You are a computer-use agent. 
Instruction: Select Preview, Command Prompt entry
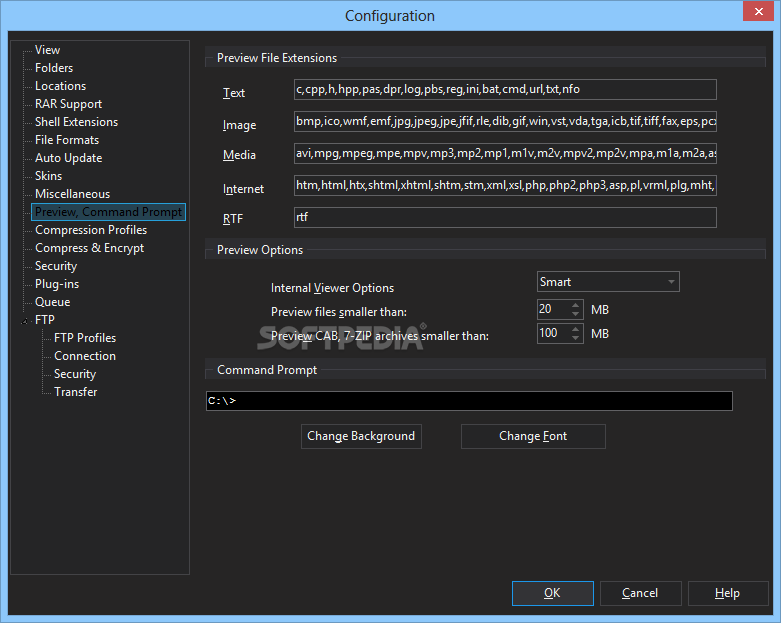[108, 212]
